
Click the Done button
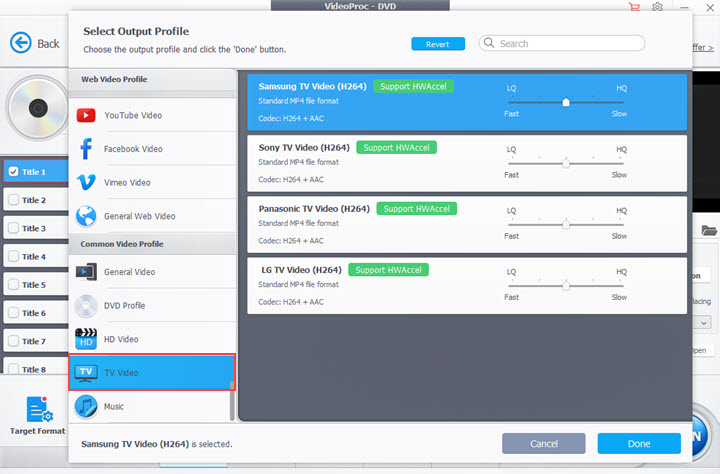(639, 444)
